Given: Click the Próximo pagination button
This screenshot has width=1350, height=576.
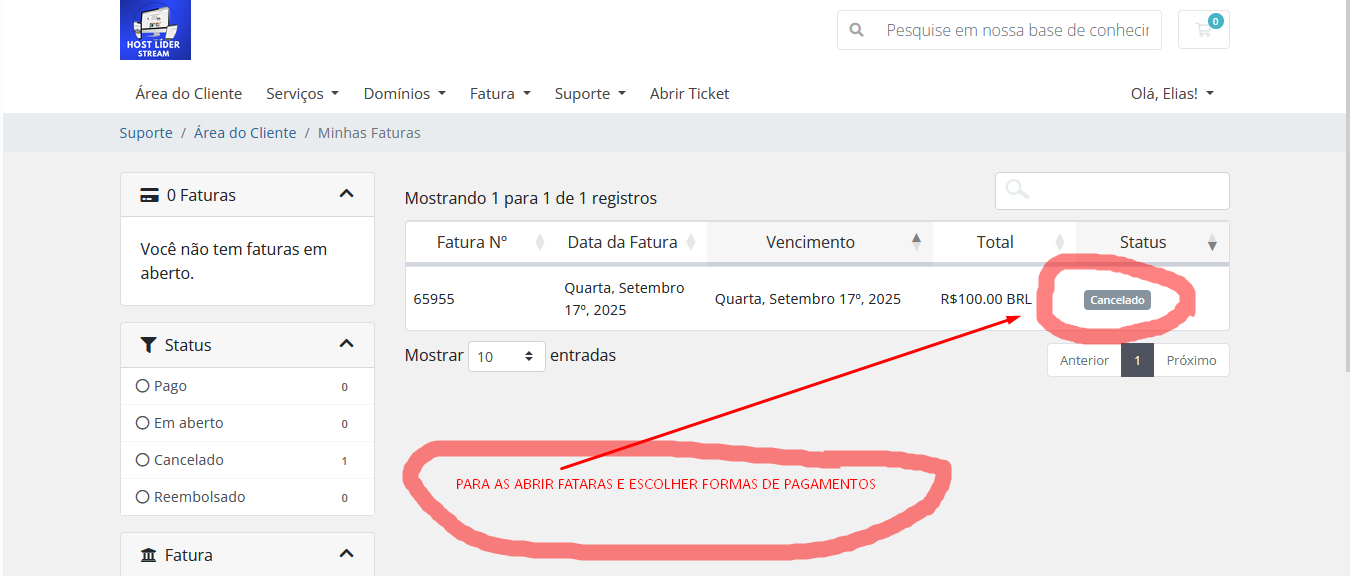Looking at the screenshot, I should [x=1191, y=360].
